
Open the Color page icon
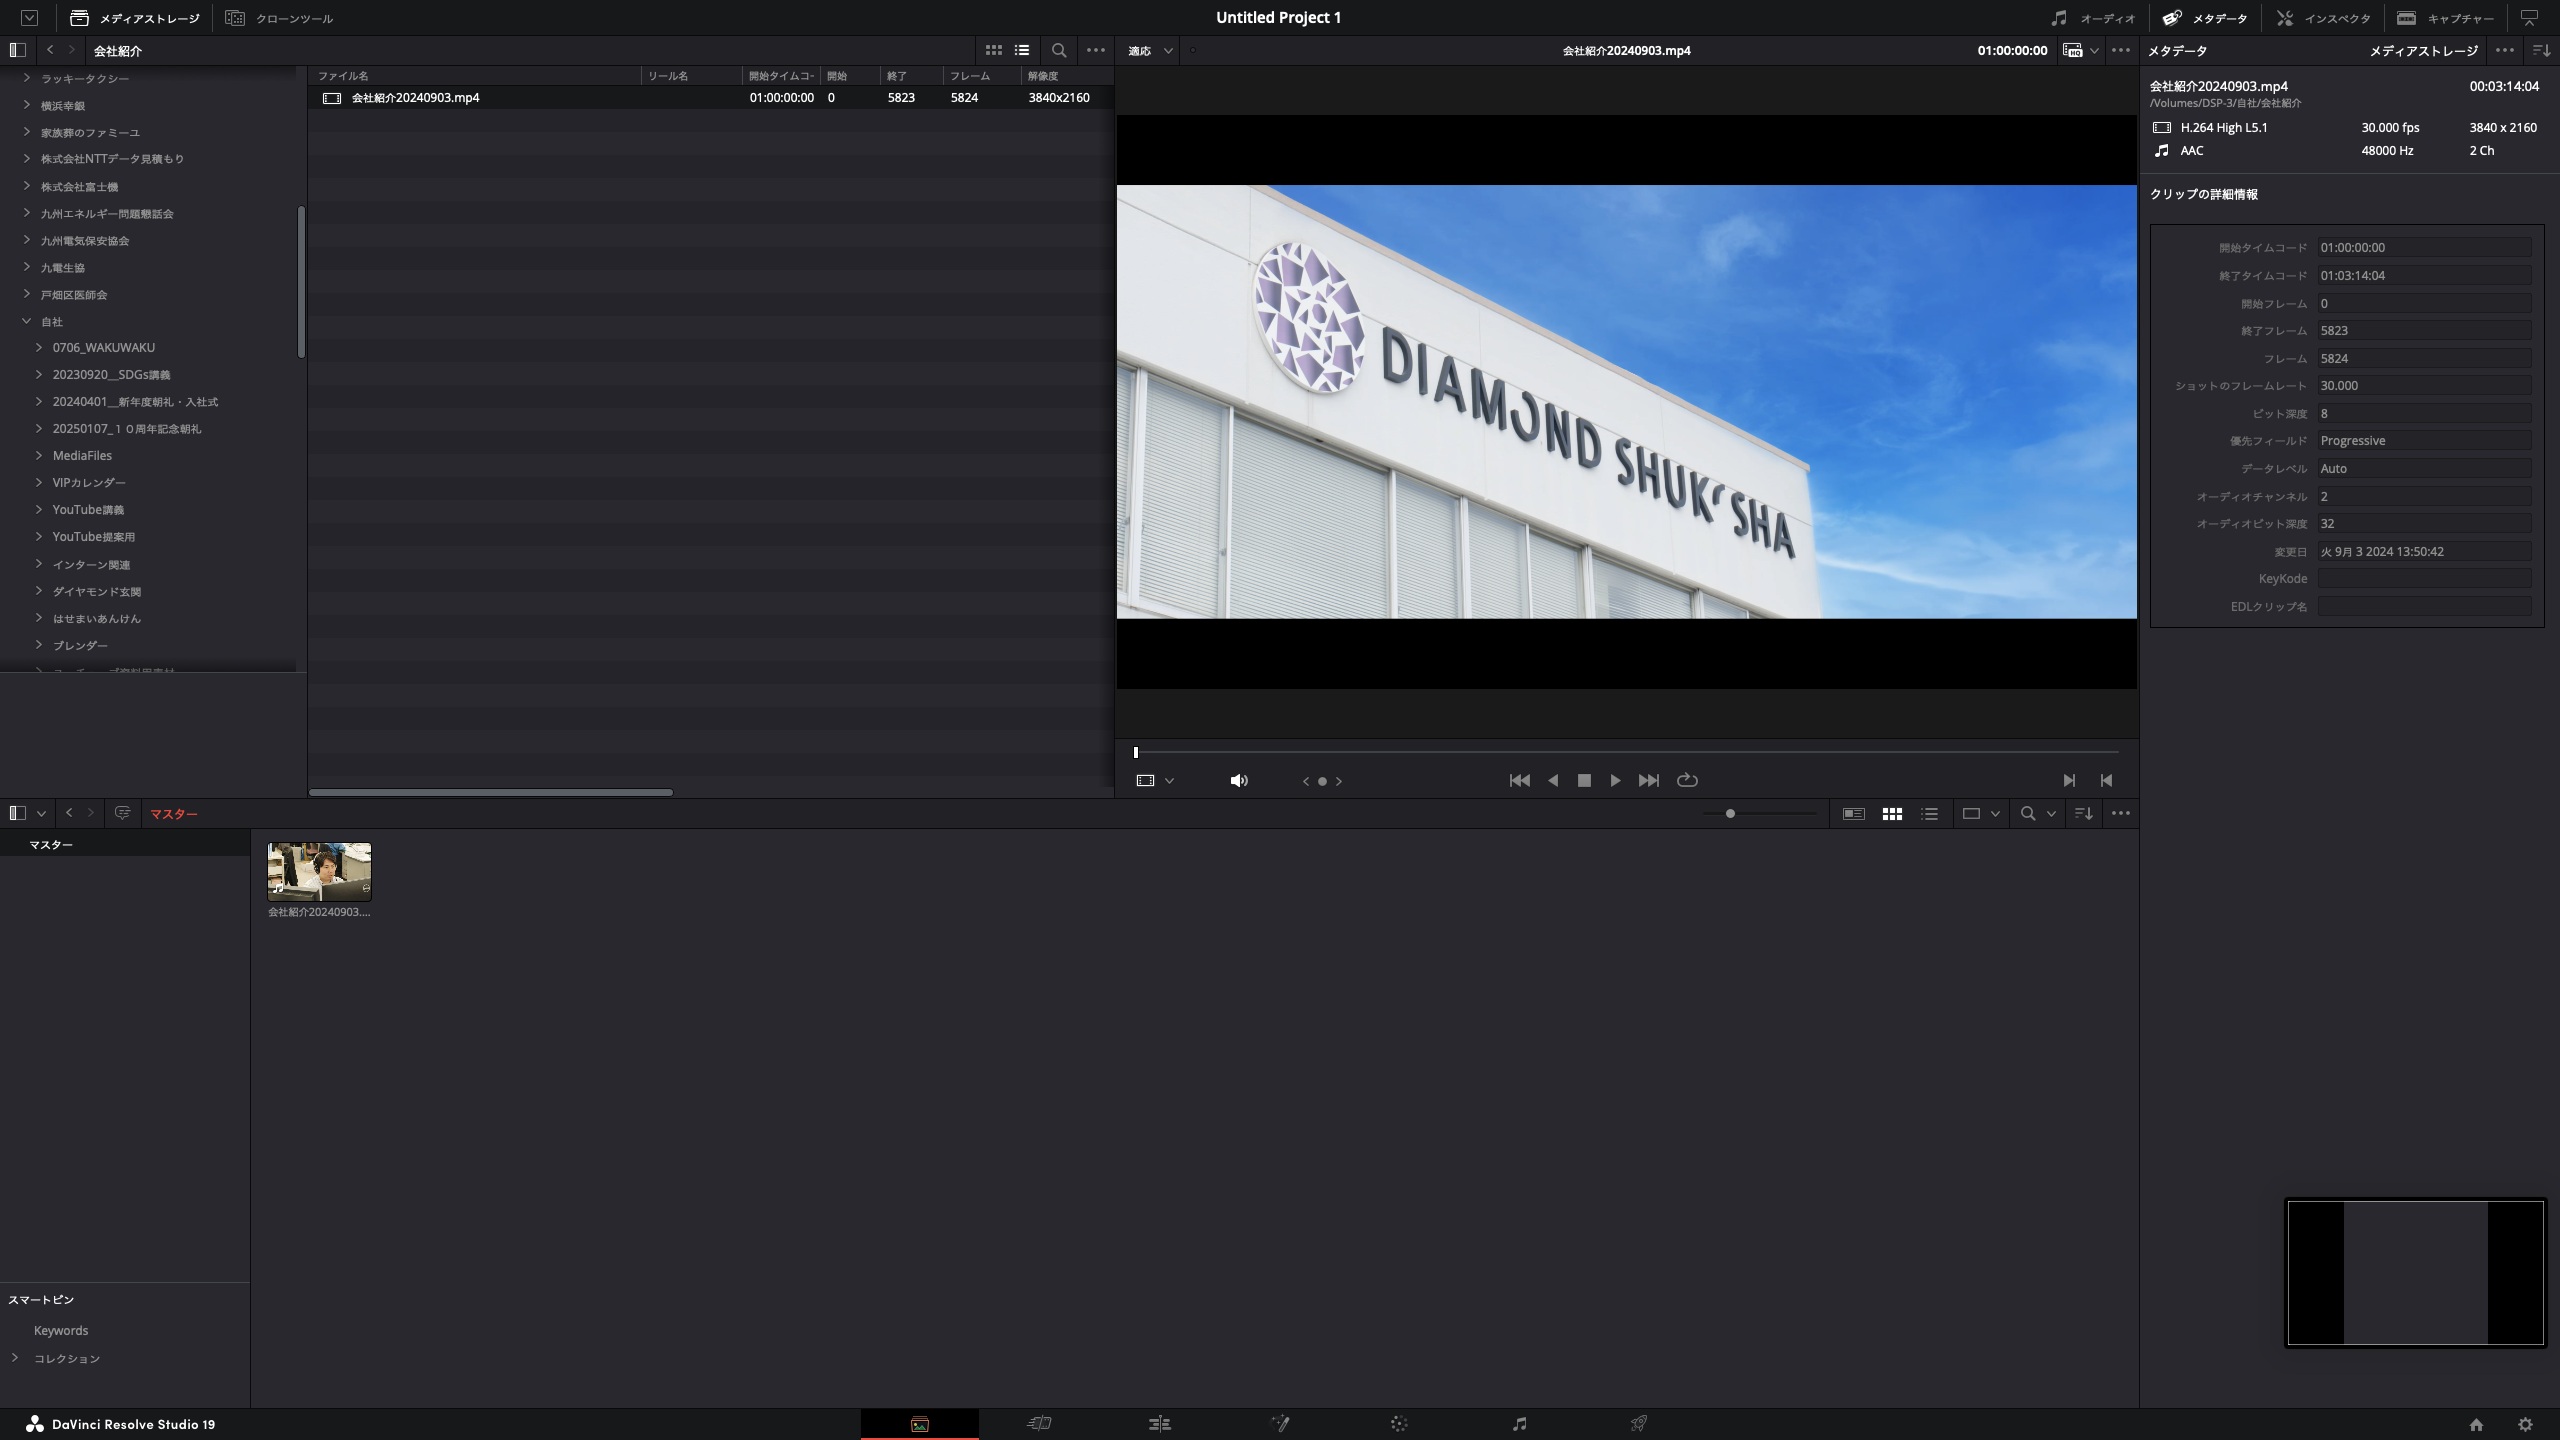point(1399,1423)
